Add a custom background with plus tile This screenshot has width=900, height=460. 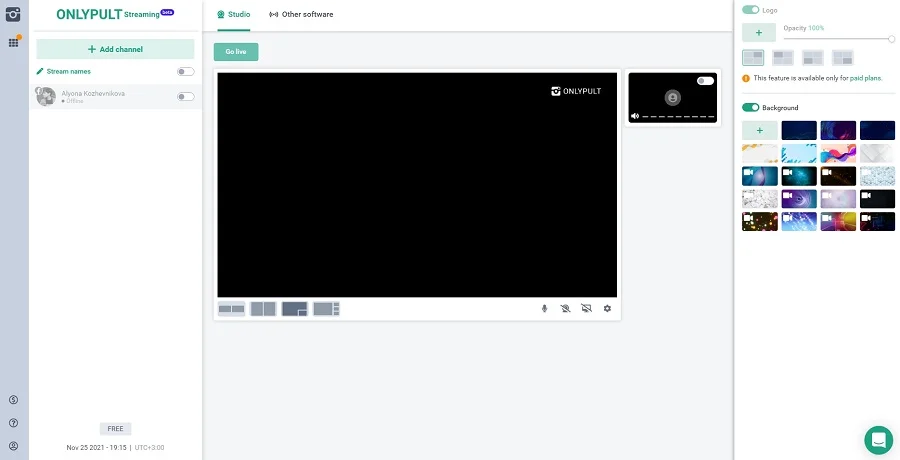(x=759, y=130)
